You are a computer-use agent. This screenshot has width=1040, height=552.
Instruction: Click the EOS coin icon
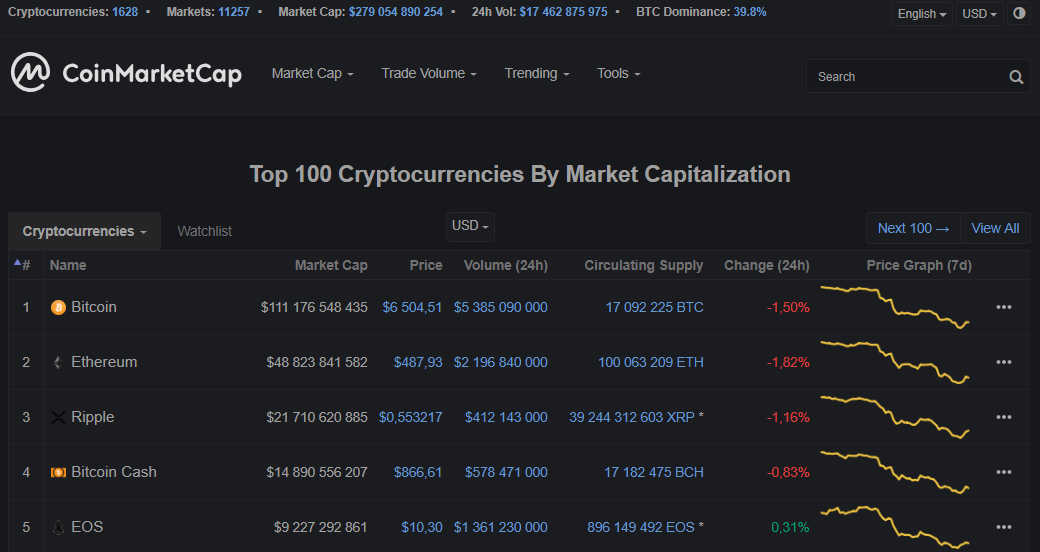click(58, 527)
